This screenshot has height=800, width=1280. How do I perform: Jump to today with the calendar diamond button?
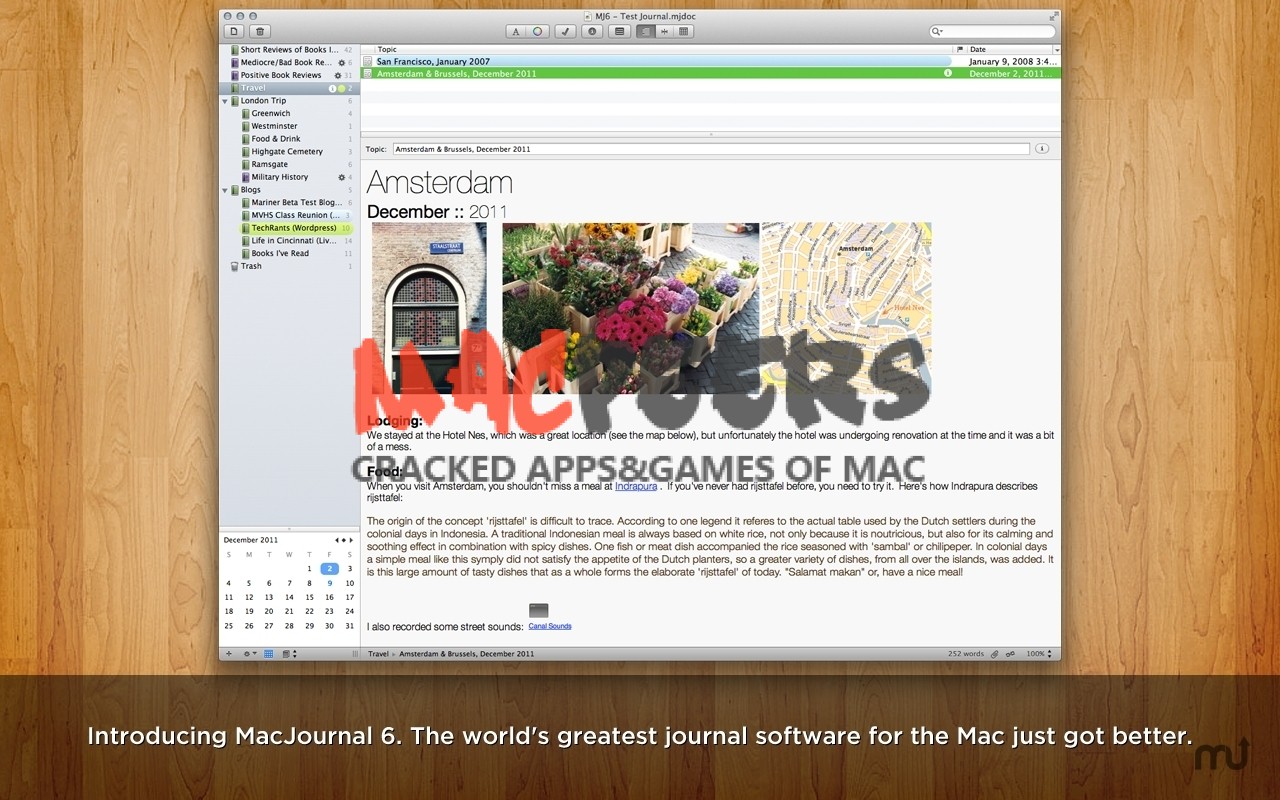pos(343,540)
